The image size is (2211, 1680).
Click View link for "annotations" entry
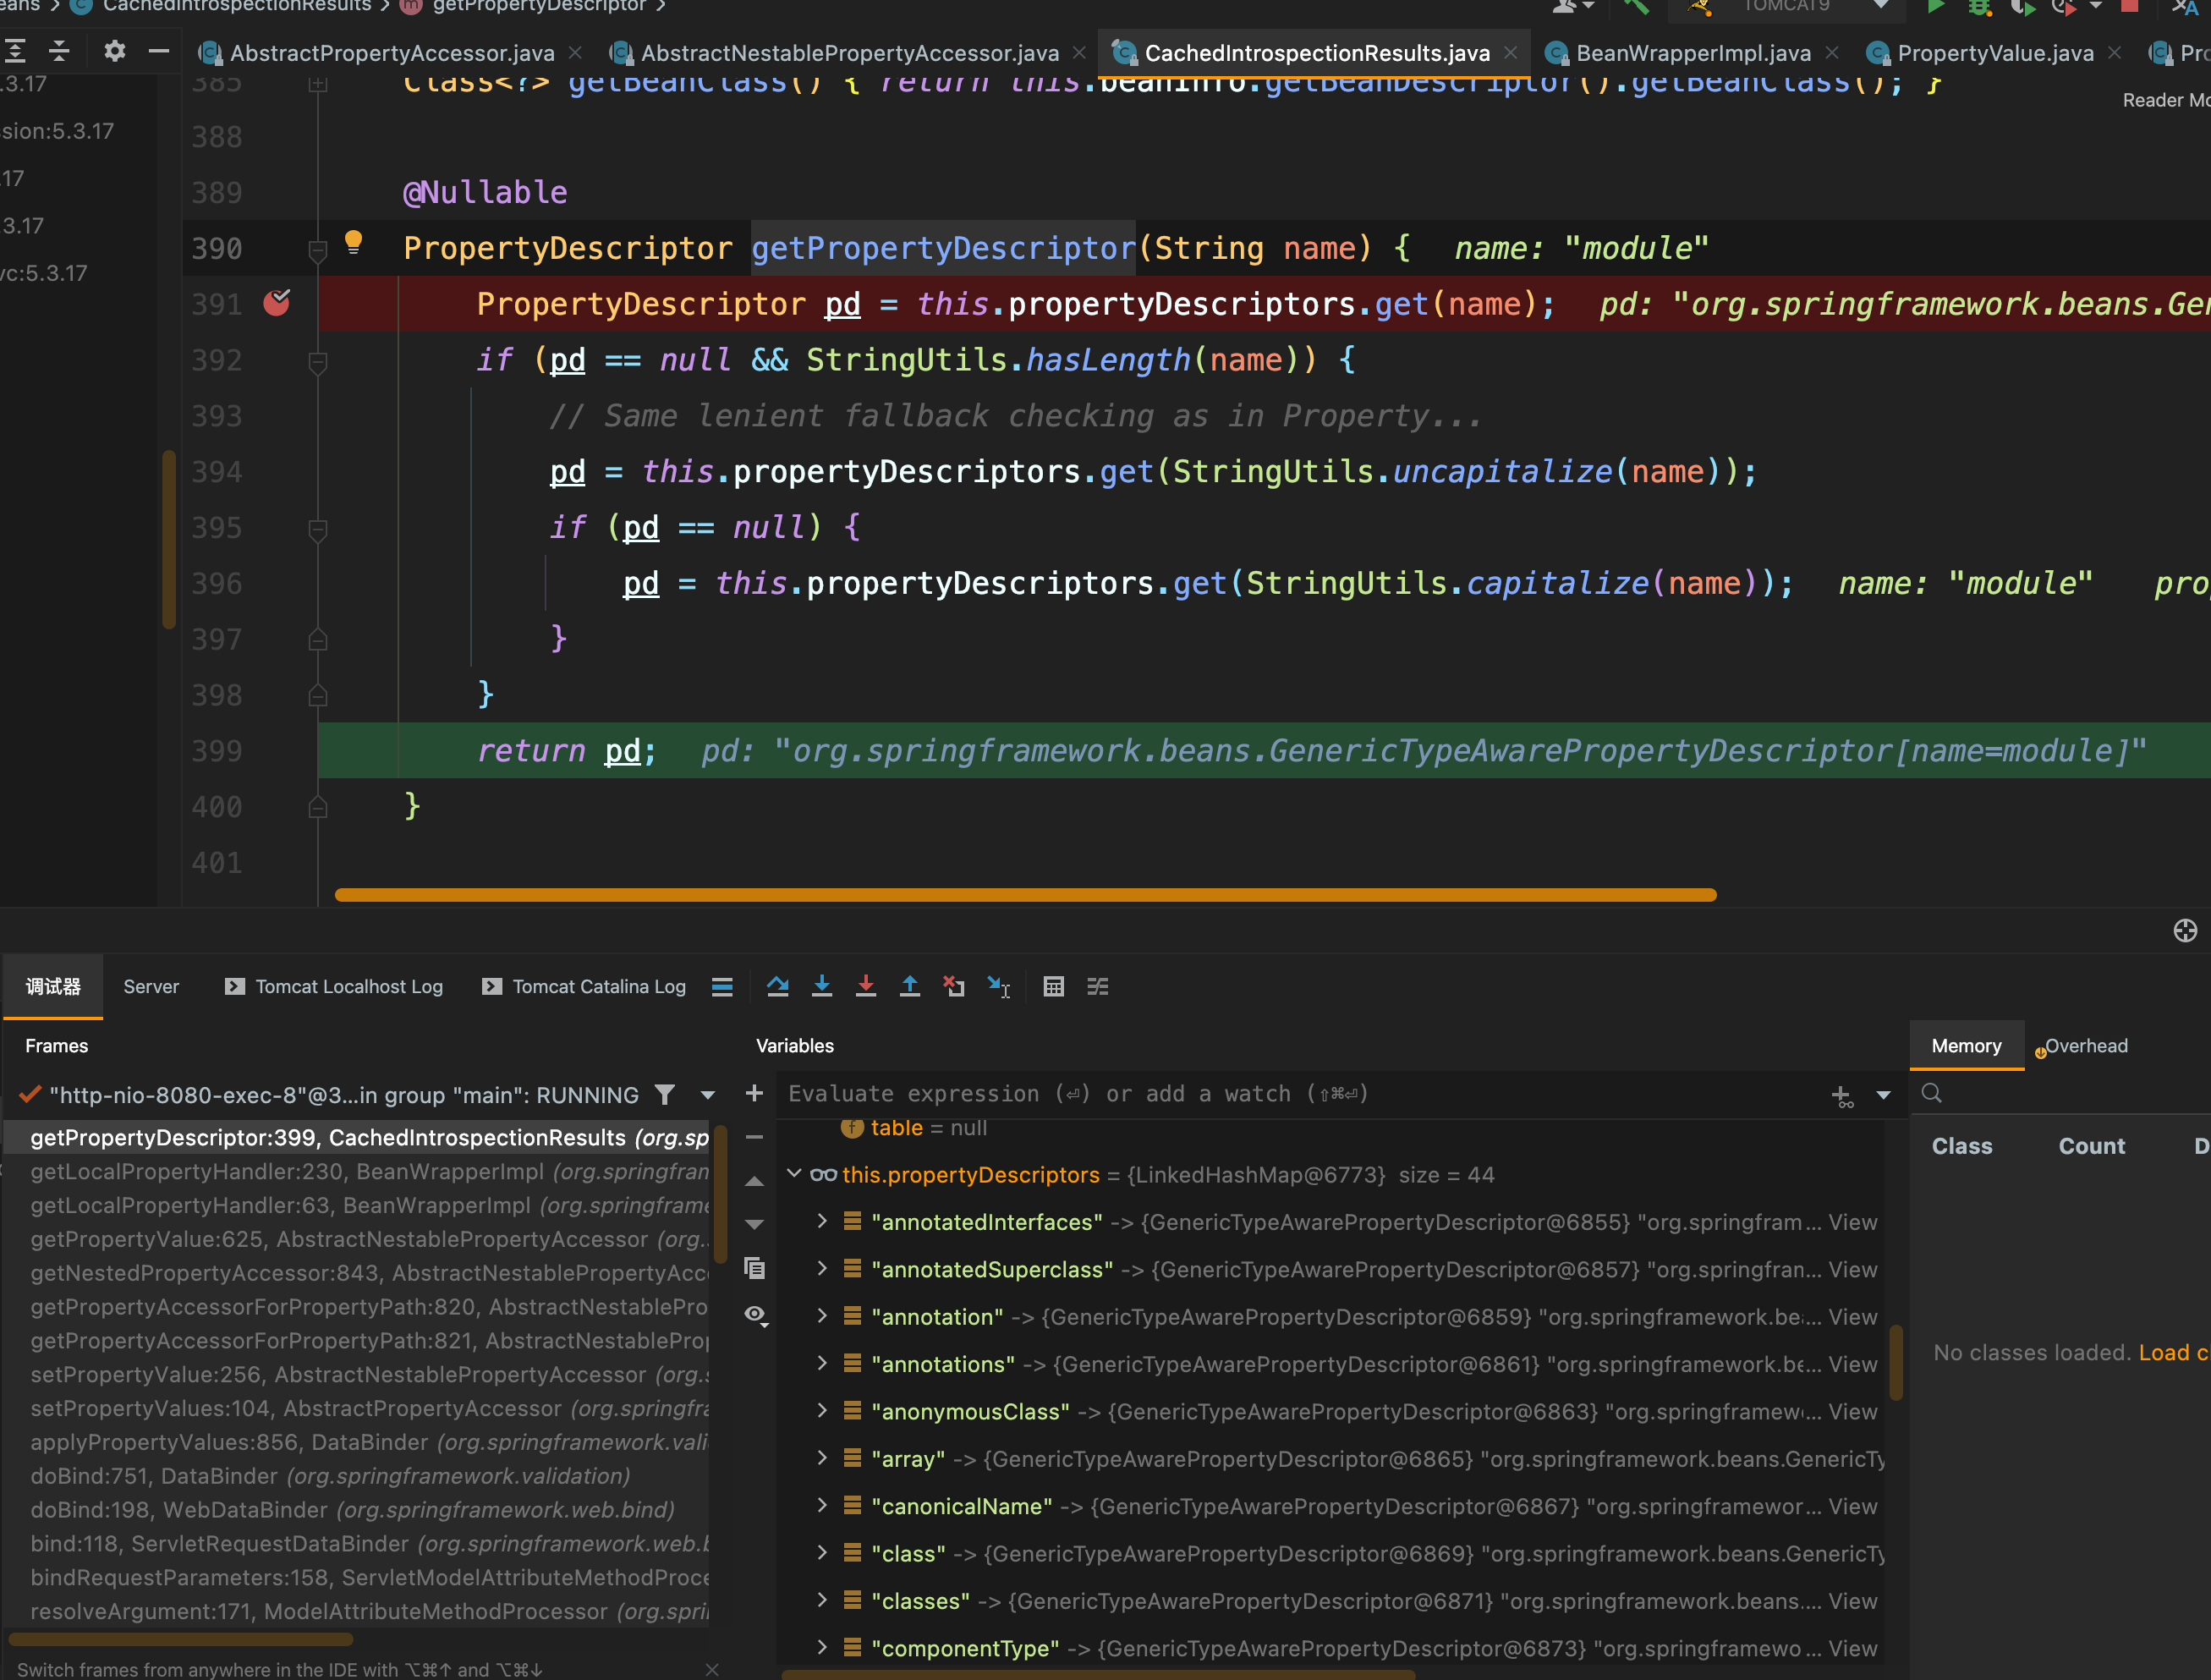[1852, 1364]
